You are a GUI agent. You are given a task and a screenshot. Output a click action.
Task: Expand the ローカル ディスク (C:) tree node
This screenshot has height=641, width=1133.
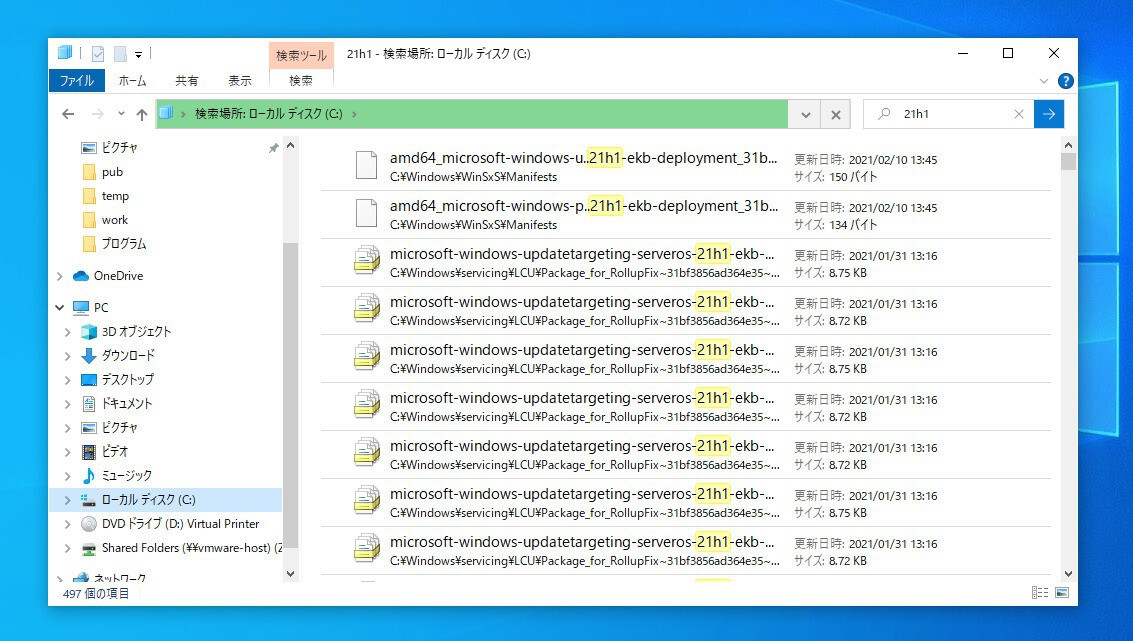coord(68,500)
